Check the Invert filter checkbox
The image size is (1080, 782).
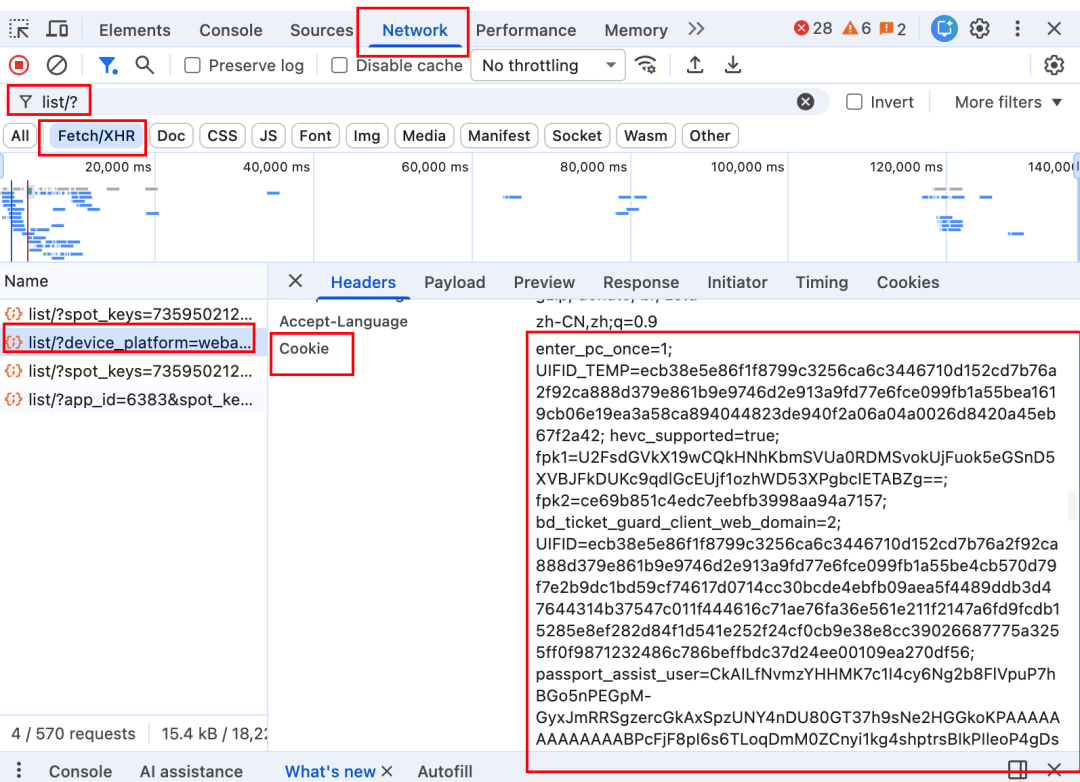pyautogui.click(x=855, y=102)
